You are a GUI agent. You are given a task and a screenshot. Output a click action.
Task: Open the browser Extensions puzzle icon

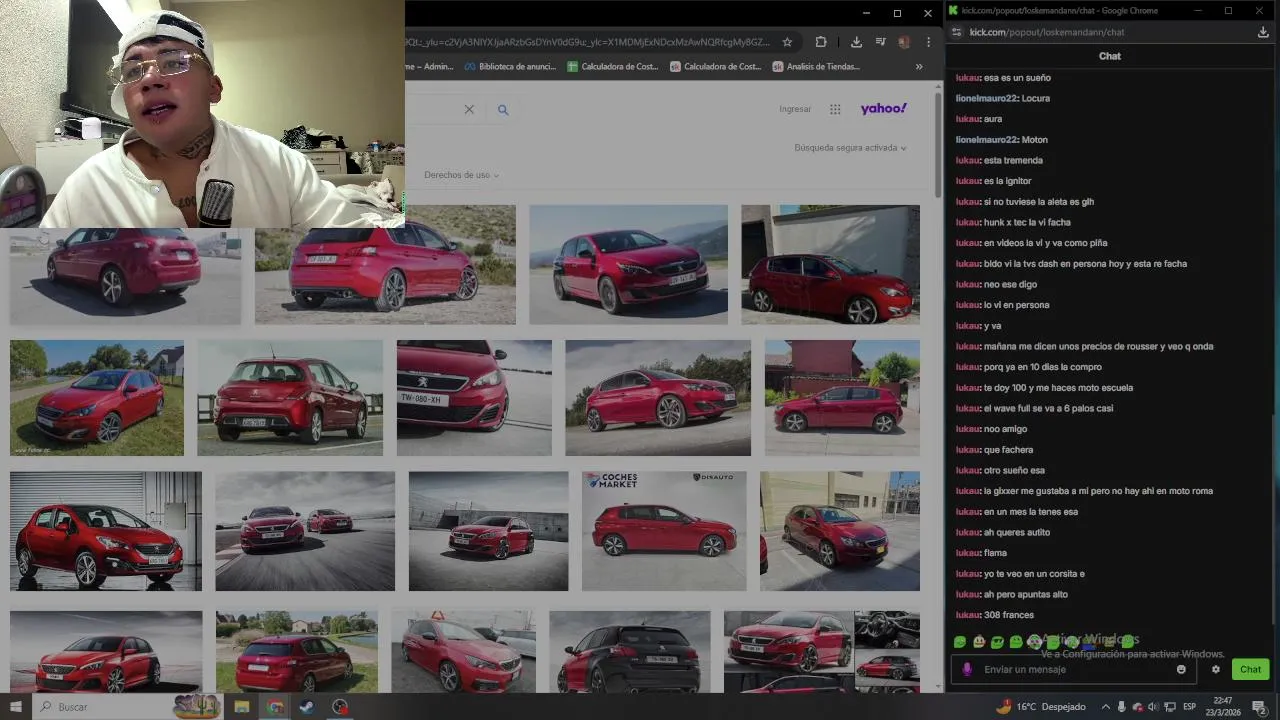821,42
